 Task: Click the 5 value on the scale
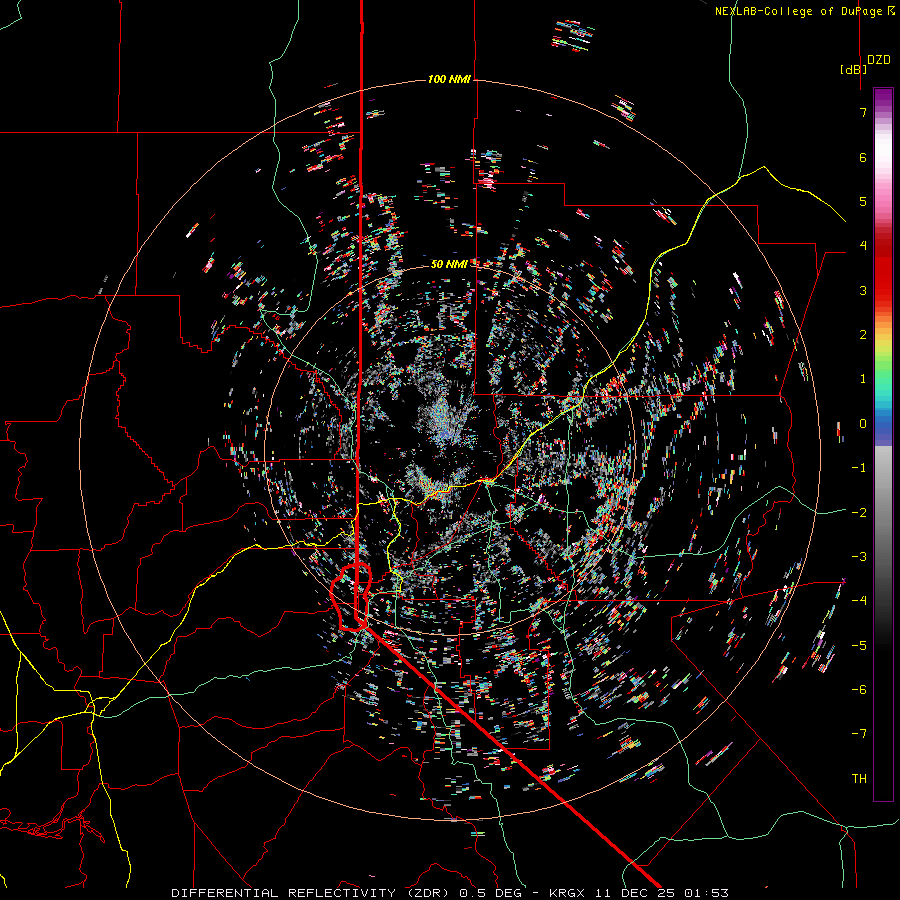point(863,201)
